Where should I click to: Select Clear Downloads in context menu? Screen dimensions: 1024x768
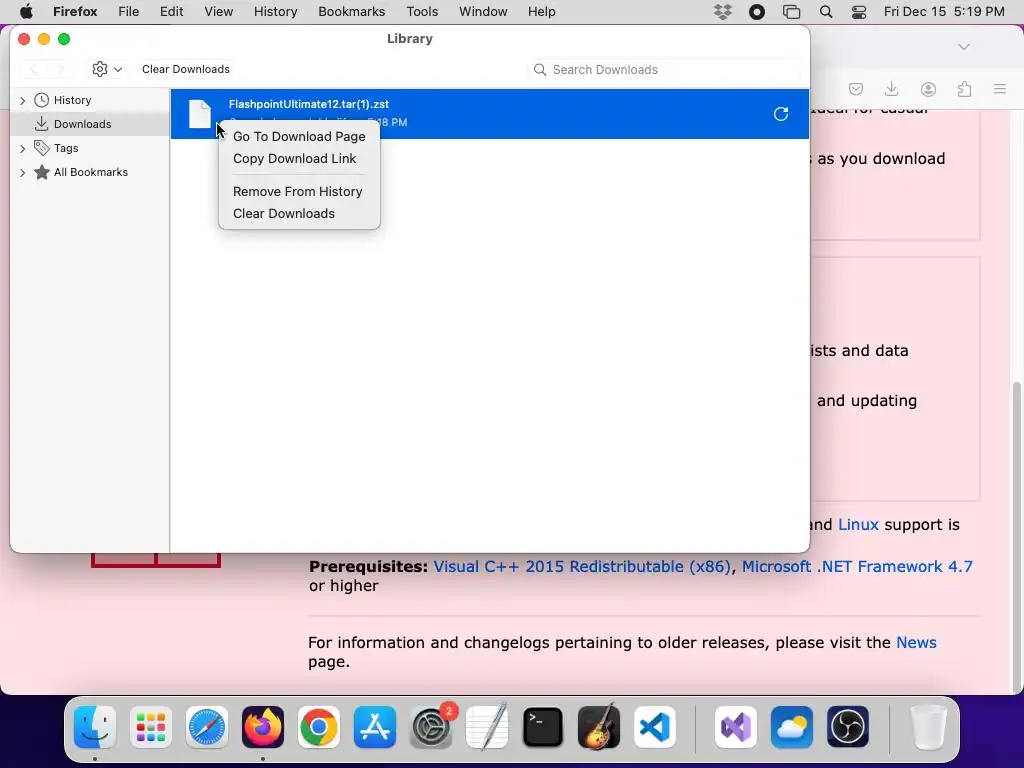click(284, 214)
